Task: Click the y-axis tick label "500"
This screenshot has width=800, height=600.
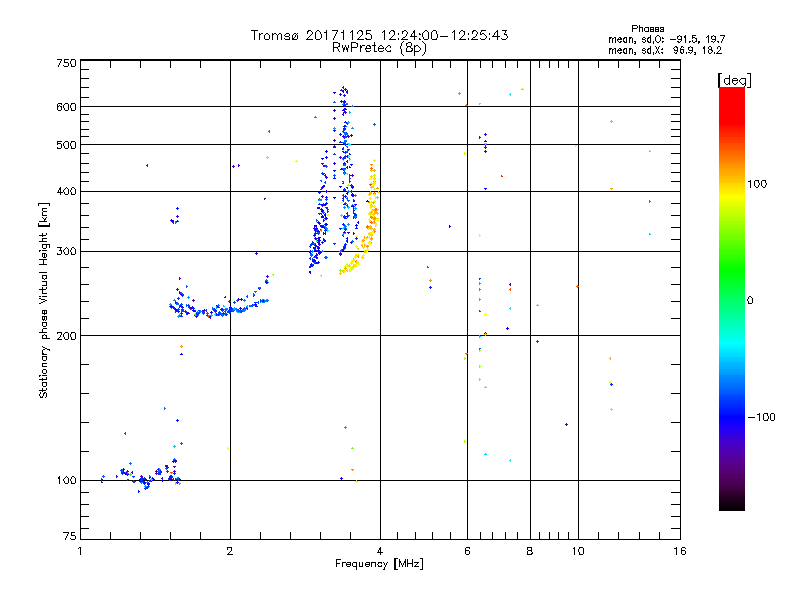Action: (x=67, y=145)
